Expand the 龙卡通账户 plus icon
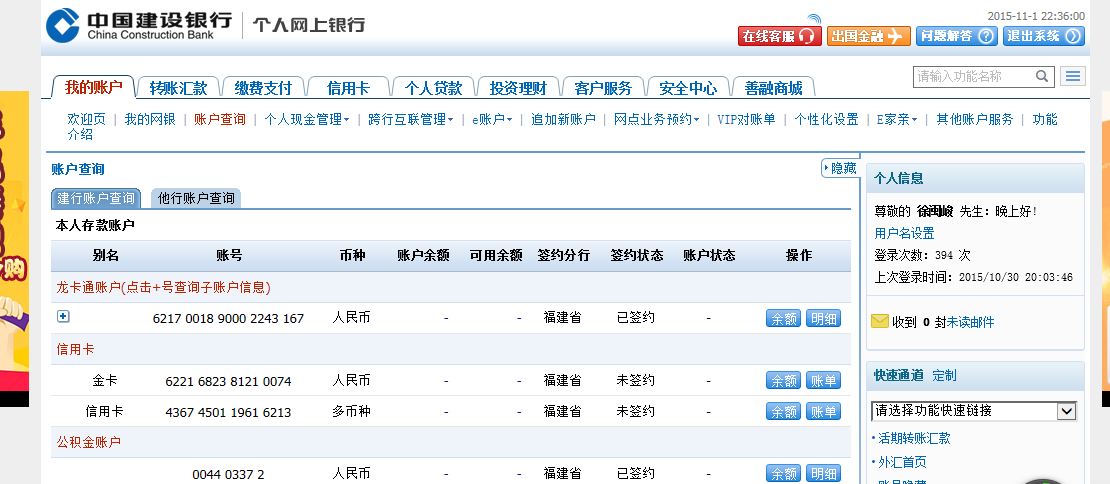The width and height of the screenshot is (1110, 484). pyautogui.click(x=63, y=317)
